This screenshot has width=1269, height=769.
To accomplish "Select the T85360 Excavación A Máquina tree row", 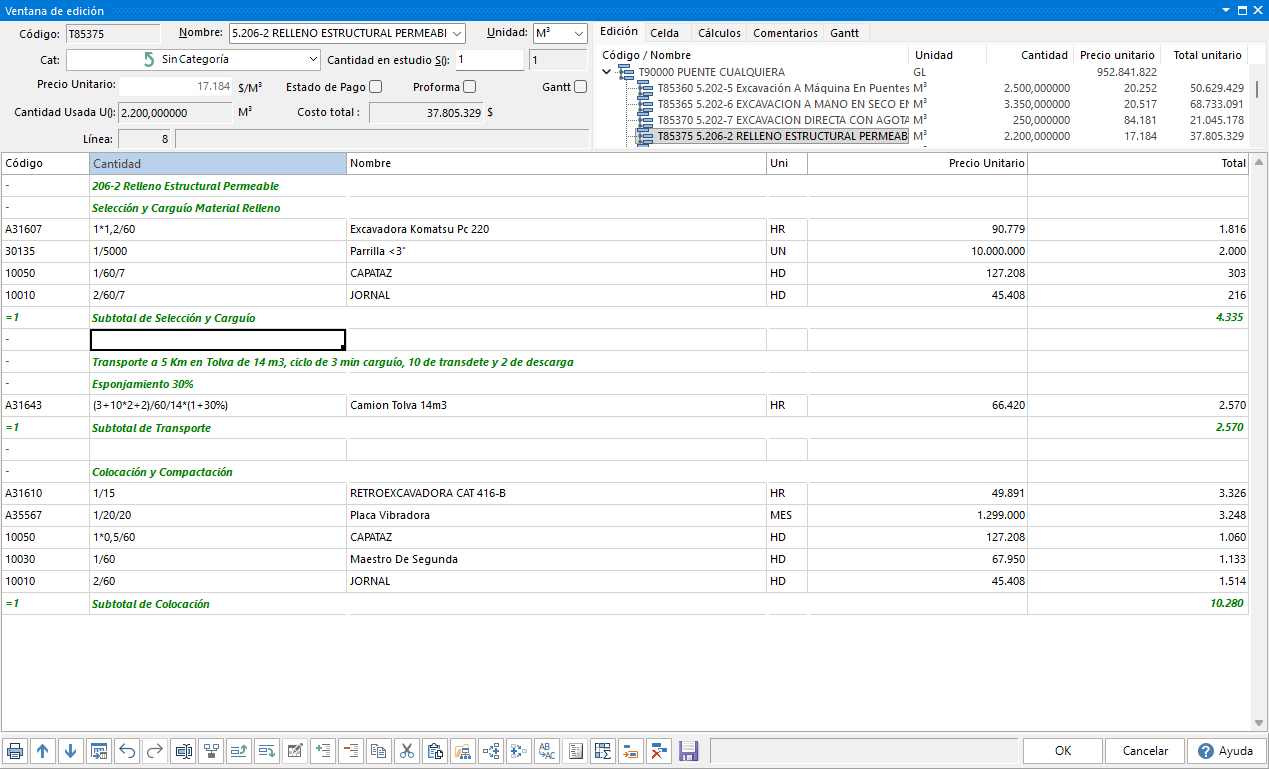I will 783,88.
